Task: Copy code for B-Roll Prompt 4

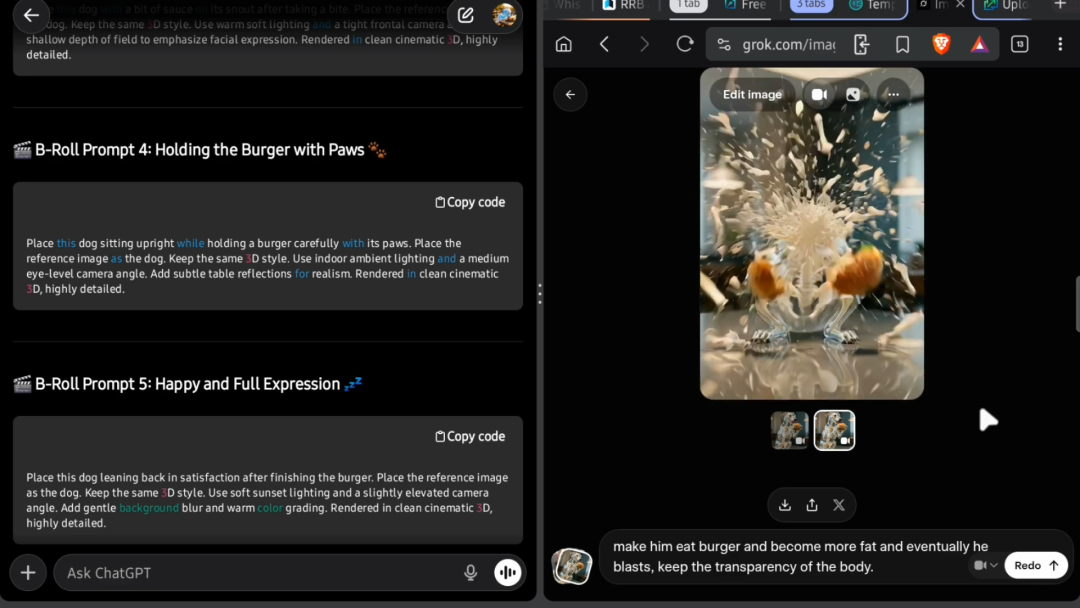Action: click(x=470, y=202)
